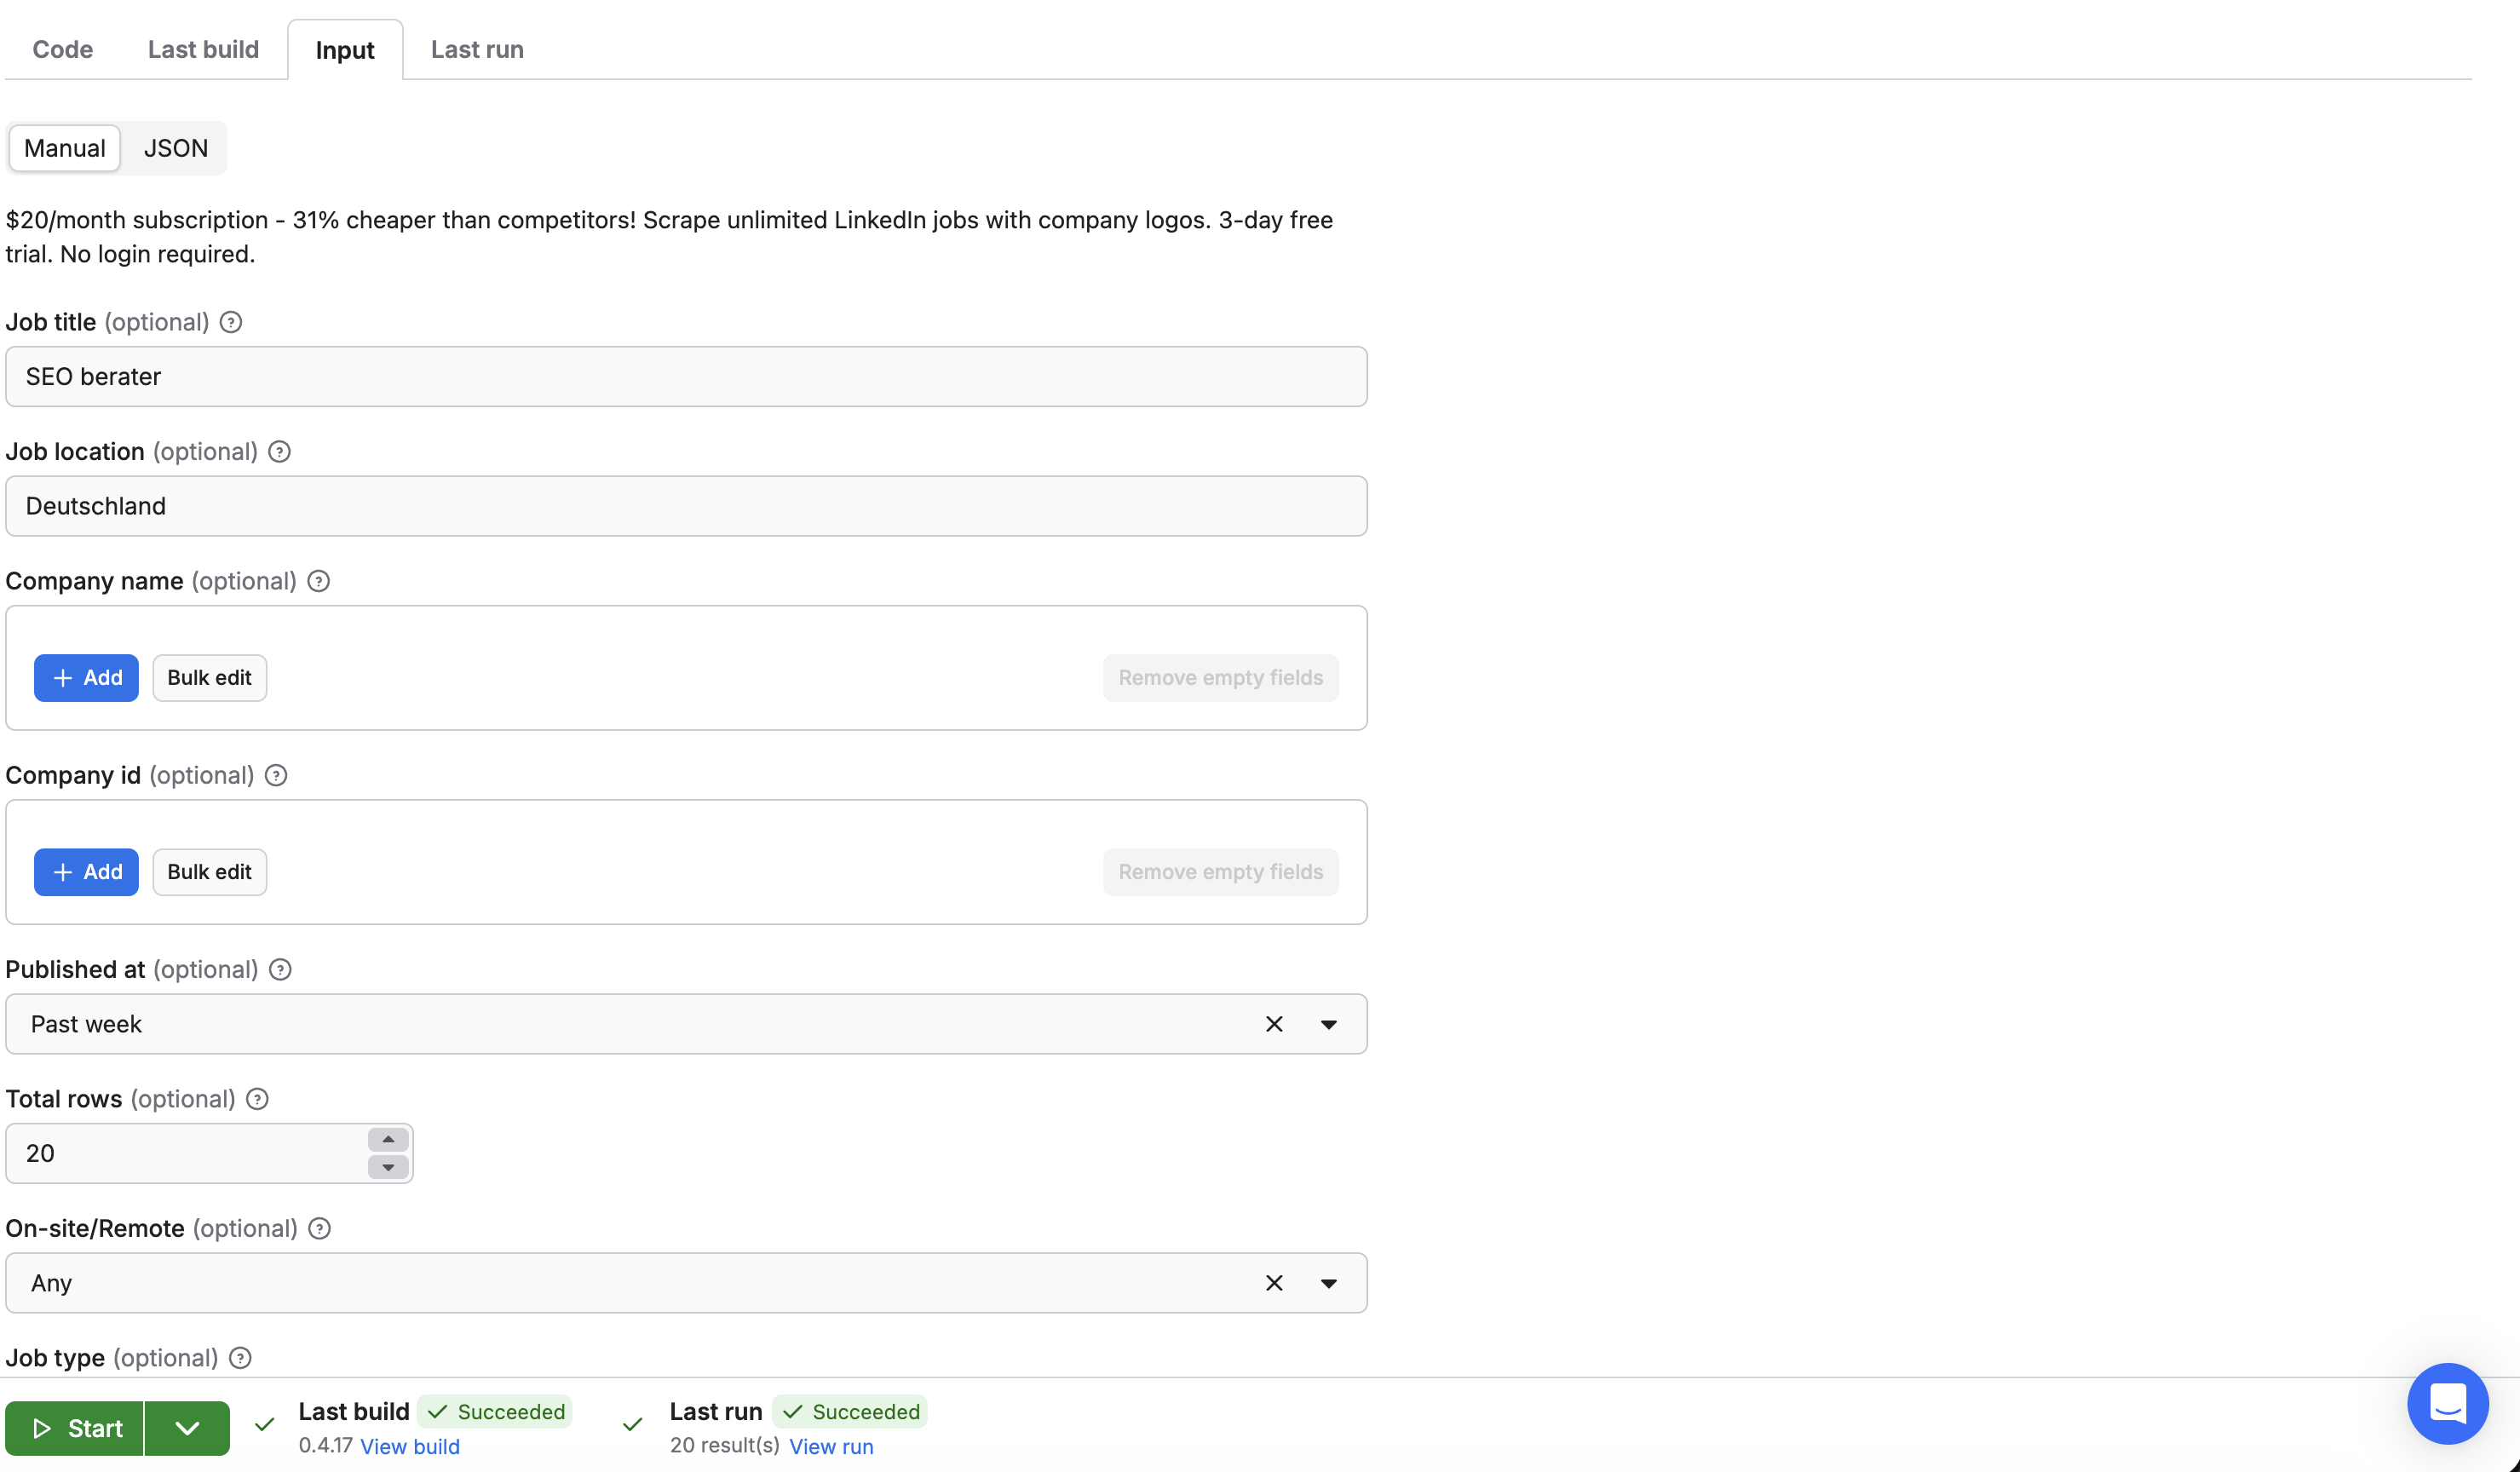The image size is (2520, 1472).
Task: Click help icon next to On-site/Remote
Action: [319, 1228]
